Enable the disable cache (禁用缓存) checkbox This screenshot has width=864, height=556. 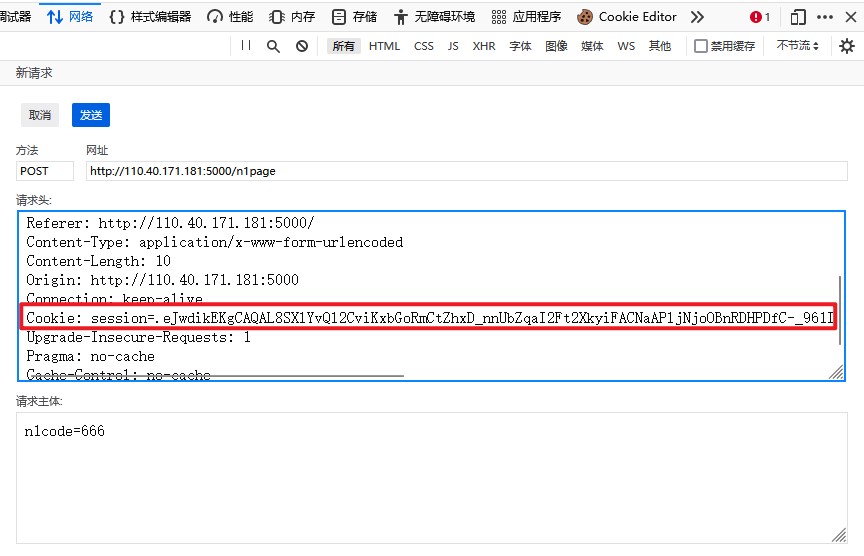(x=700, y=46)
